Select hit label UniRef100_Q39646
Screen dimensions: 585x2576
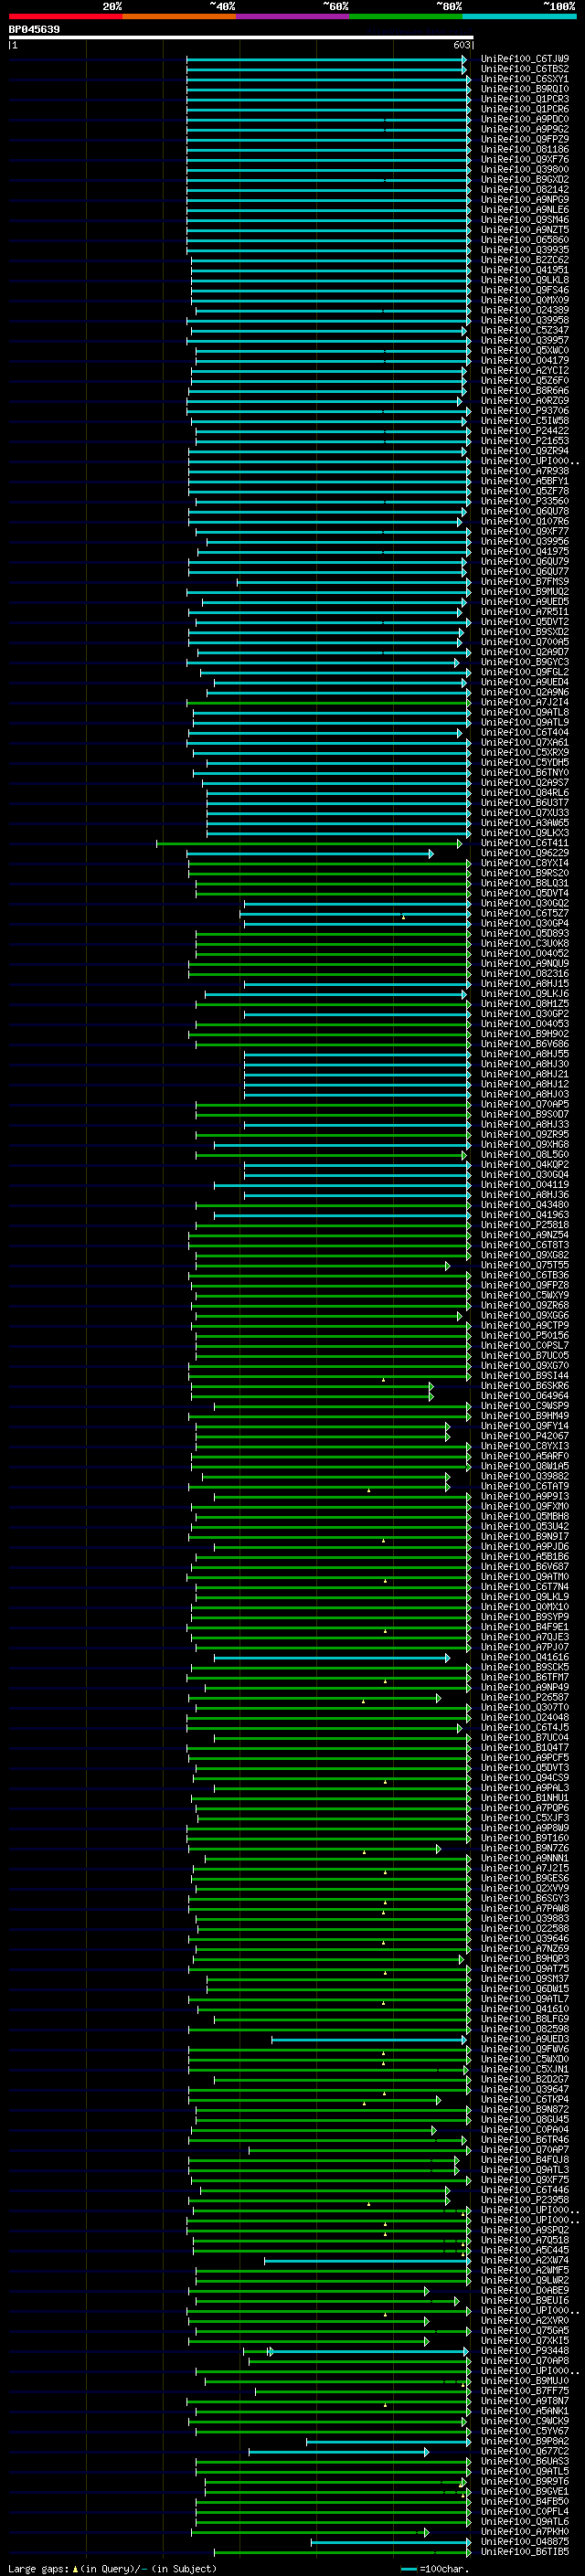click(525, 1939)
